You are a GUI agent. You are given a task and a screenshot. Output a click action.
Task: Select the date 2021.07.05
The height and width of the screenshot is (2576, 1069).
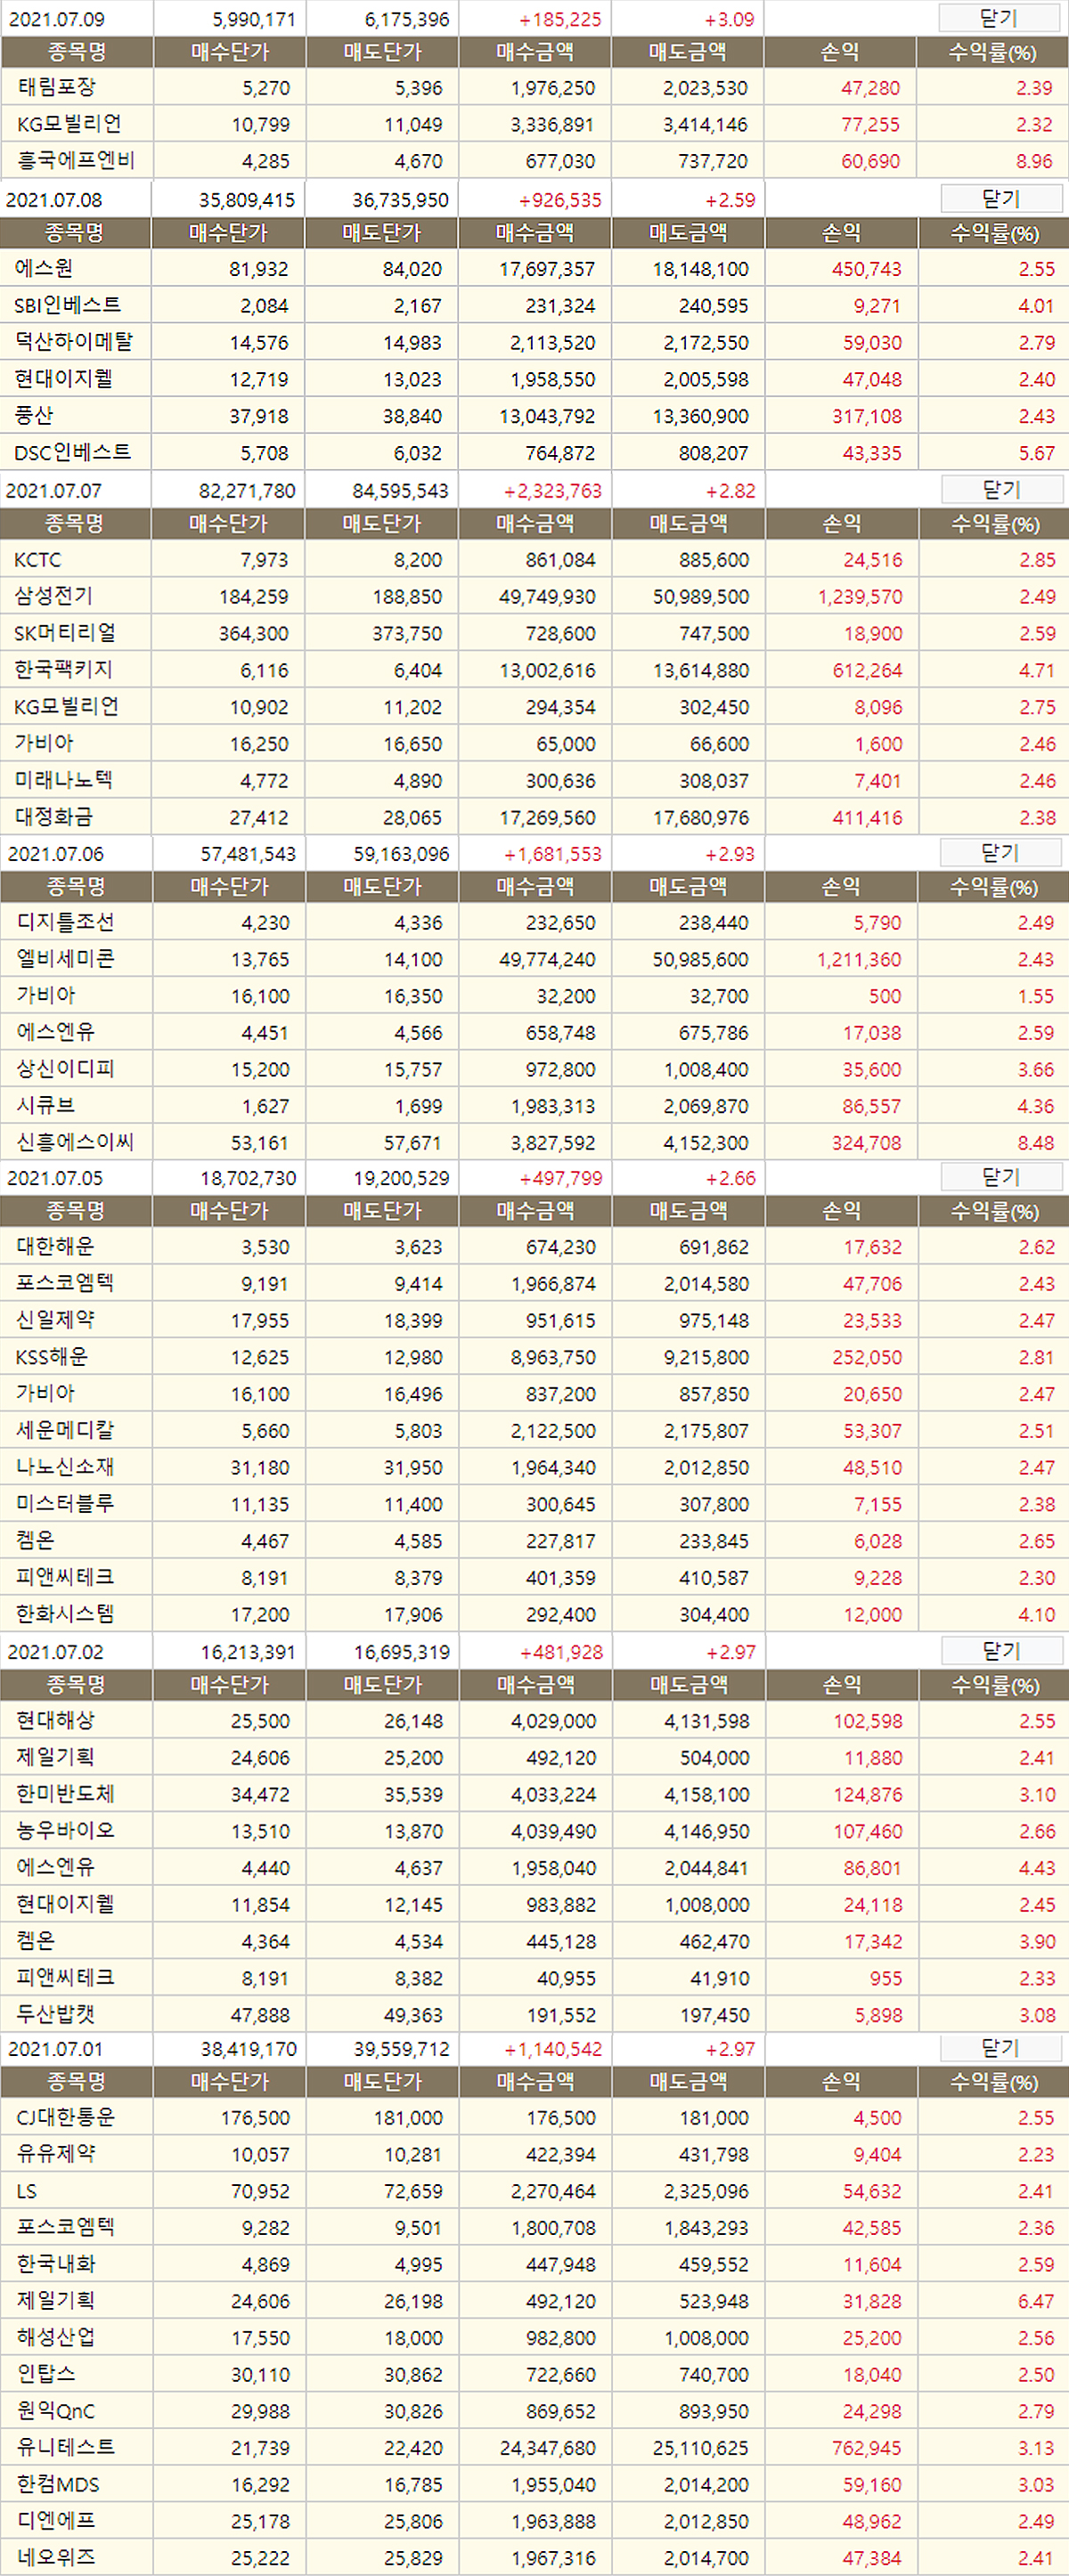click(x=55, y=1178)
